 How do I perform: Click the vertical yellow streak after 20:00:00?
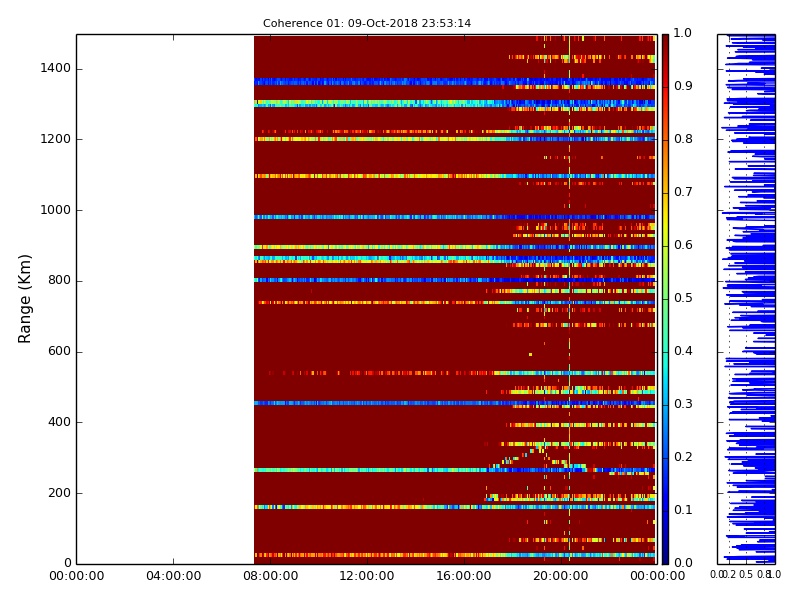(569, 299)
